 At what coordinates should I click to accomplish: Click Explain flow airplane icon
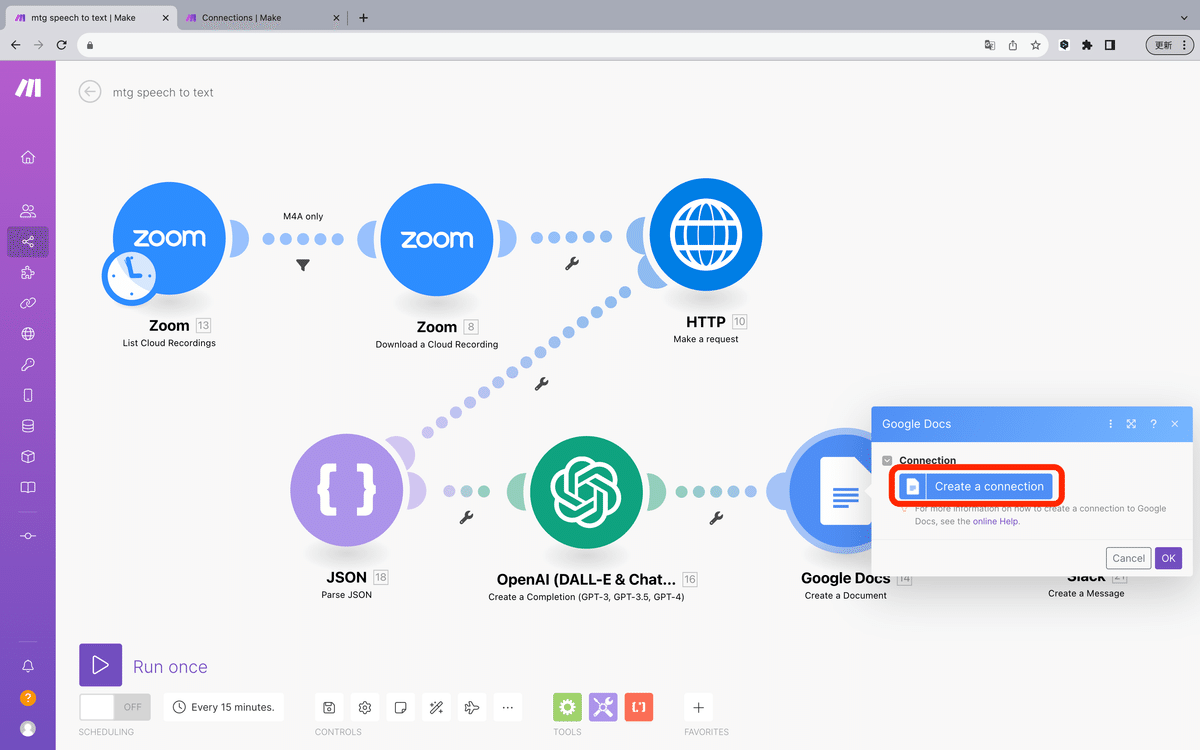[x=472, y=708]
